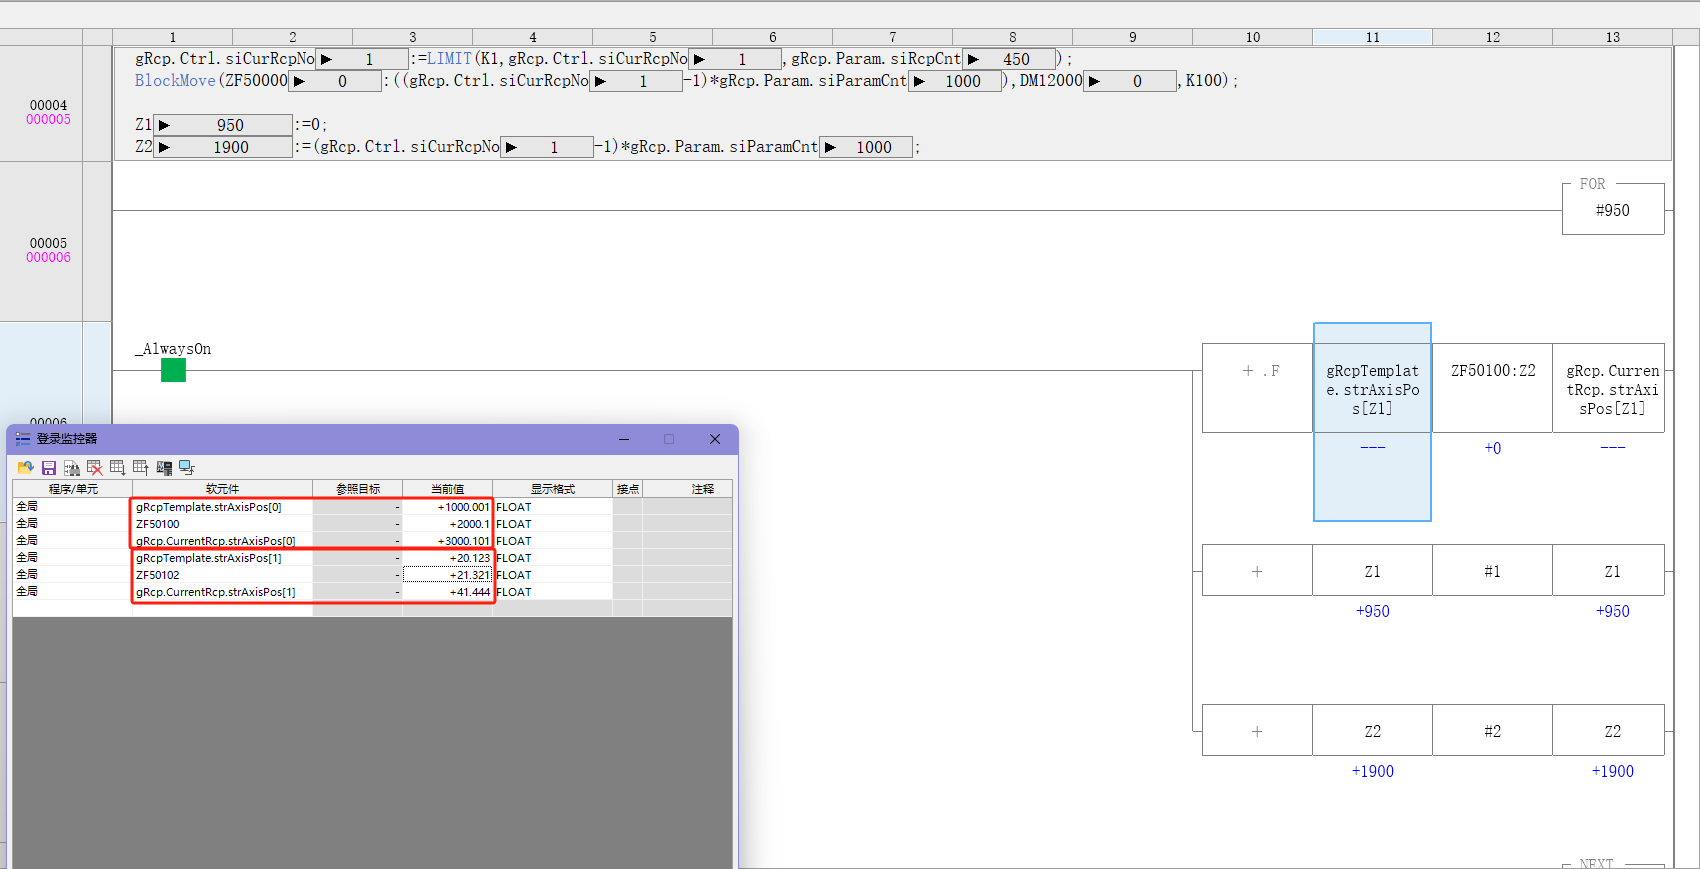Select column 11 header in ladder editor

[1372, 37]
